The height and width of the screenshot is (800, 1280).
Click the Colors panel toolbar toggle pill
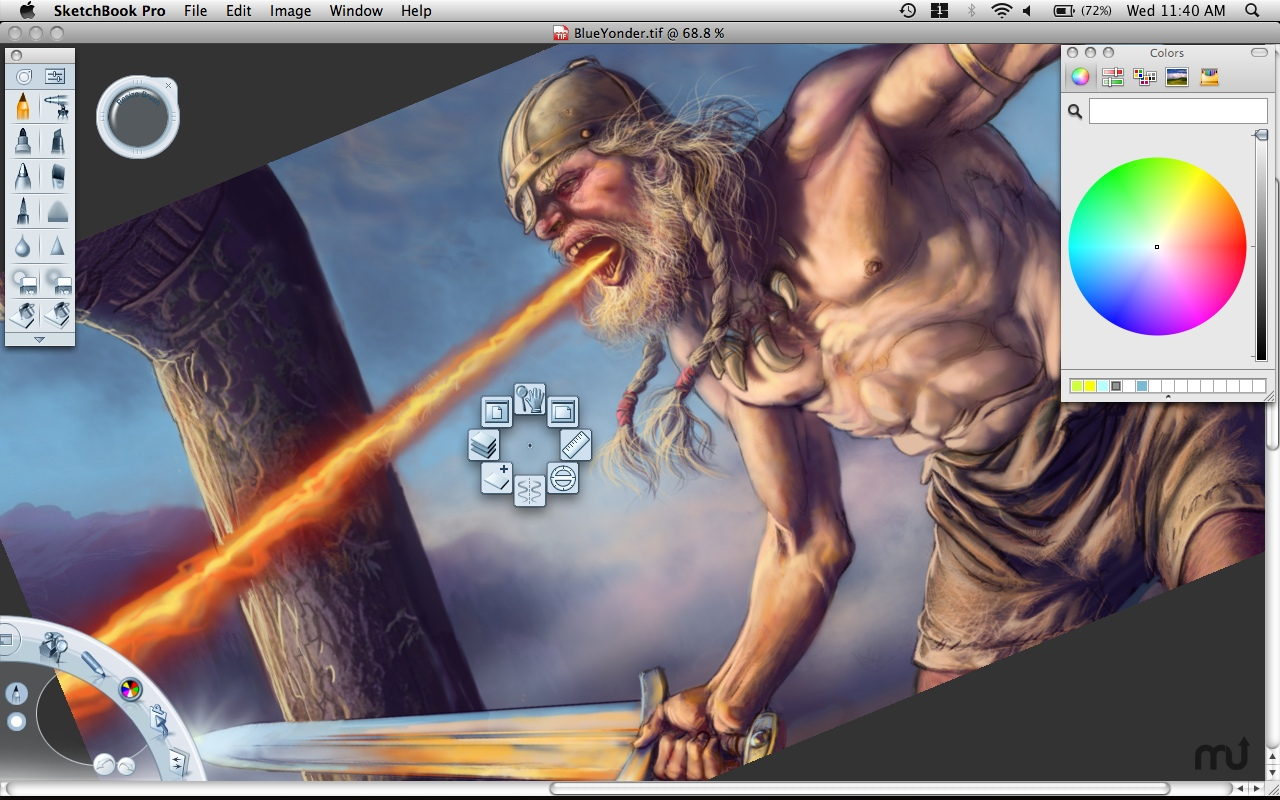coord(1258,52)
